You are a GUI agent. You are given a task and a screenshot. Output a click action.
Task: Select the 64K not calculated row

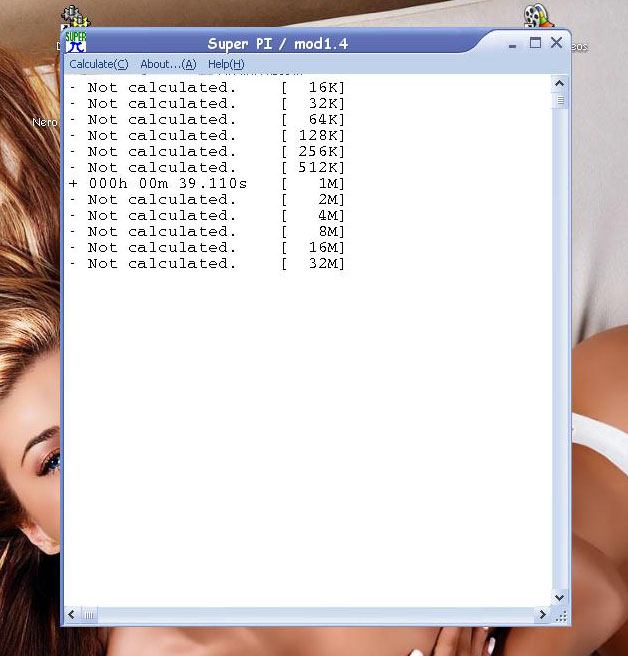click(x=207, y=120)
